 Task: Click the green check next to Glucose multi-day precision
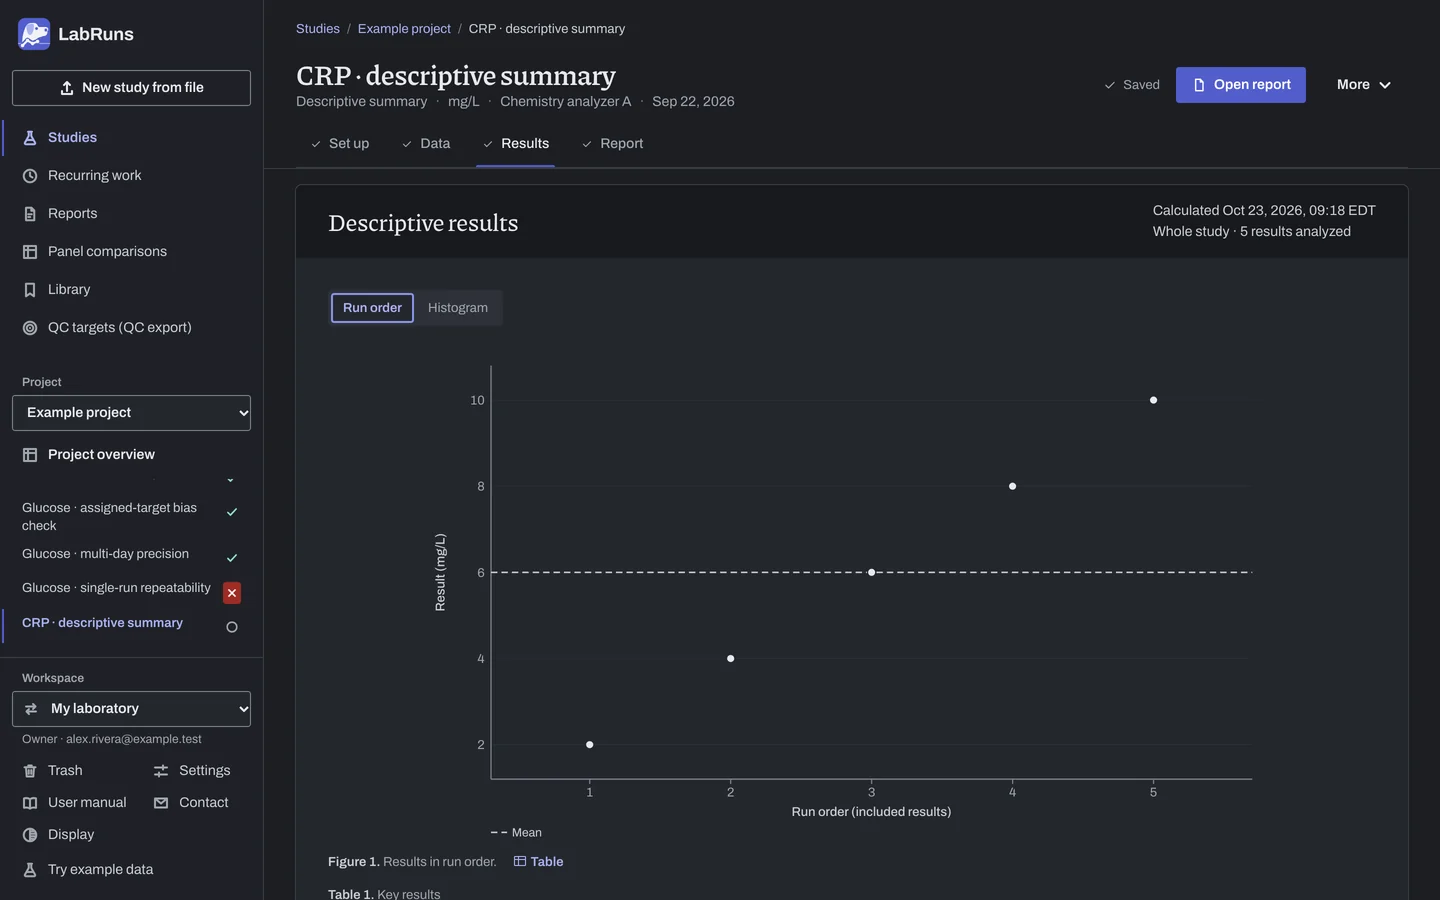(232, 558)
